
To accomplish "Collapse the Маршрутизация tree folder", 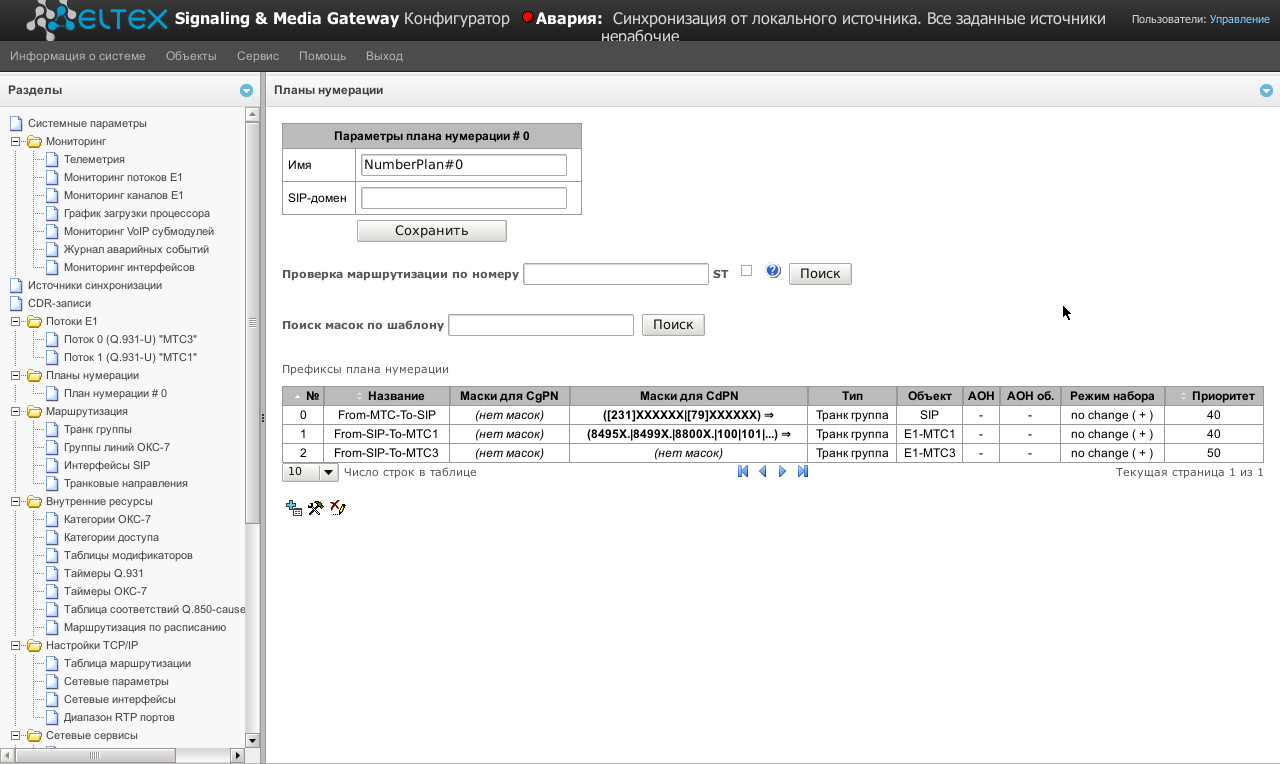I will coord(16,411).
